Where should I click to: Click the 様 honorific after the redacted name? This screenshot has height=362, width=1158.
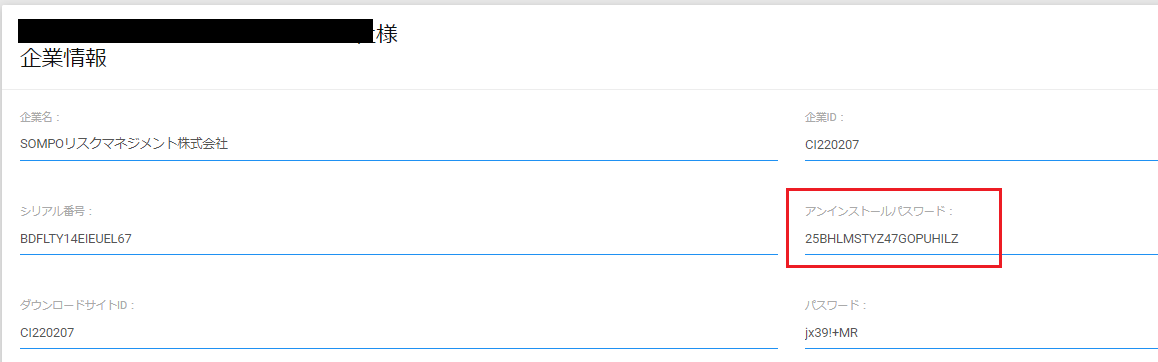pos(388,33)
